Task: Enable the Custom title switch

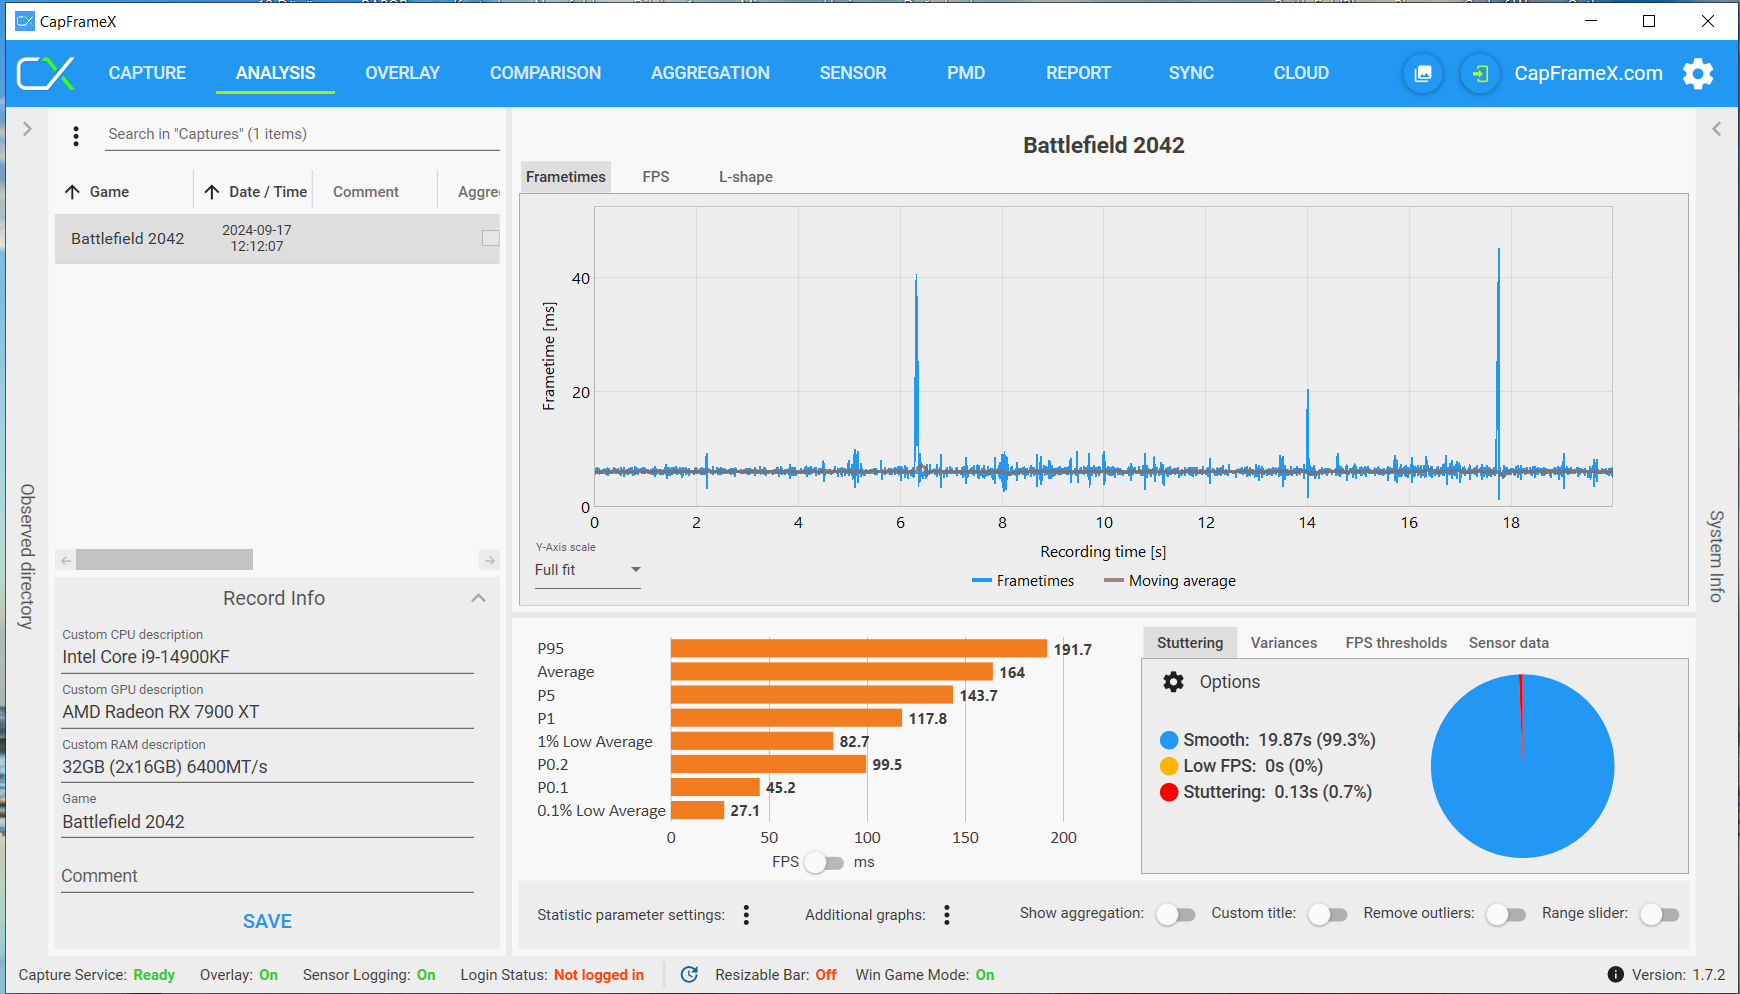Action: click(1328, 914)
